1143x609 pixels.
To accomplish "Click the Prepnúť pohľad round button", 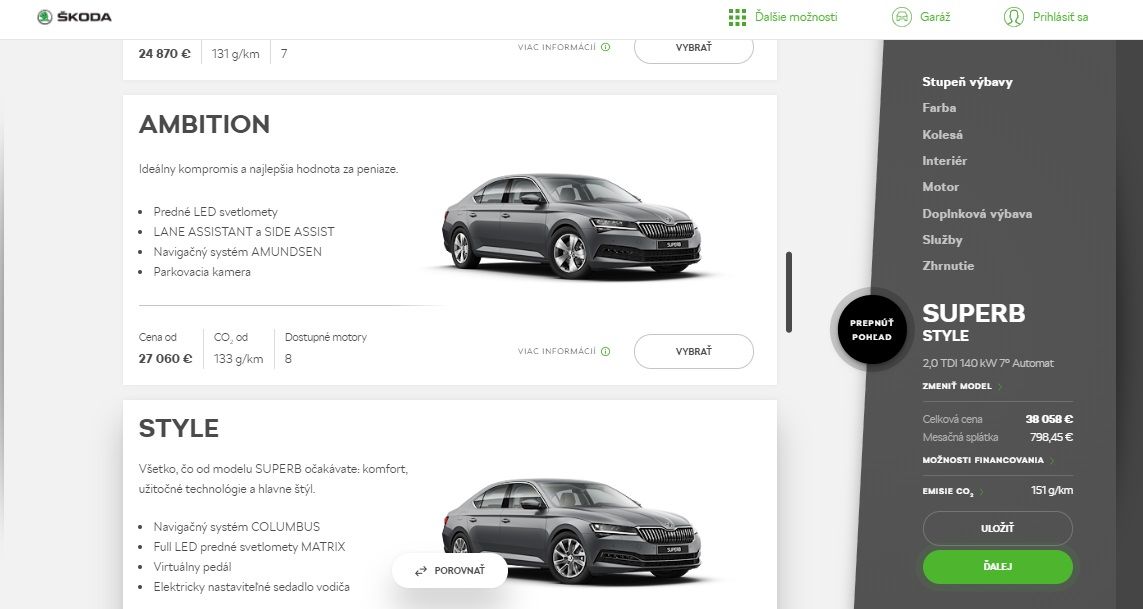I will click(x=871, y=330).
